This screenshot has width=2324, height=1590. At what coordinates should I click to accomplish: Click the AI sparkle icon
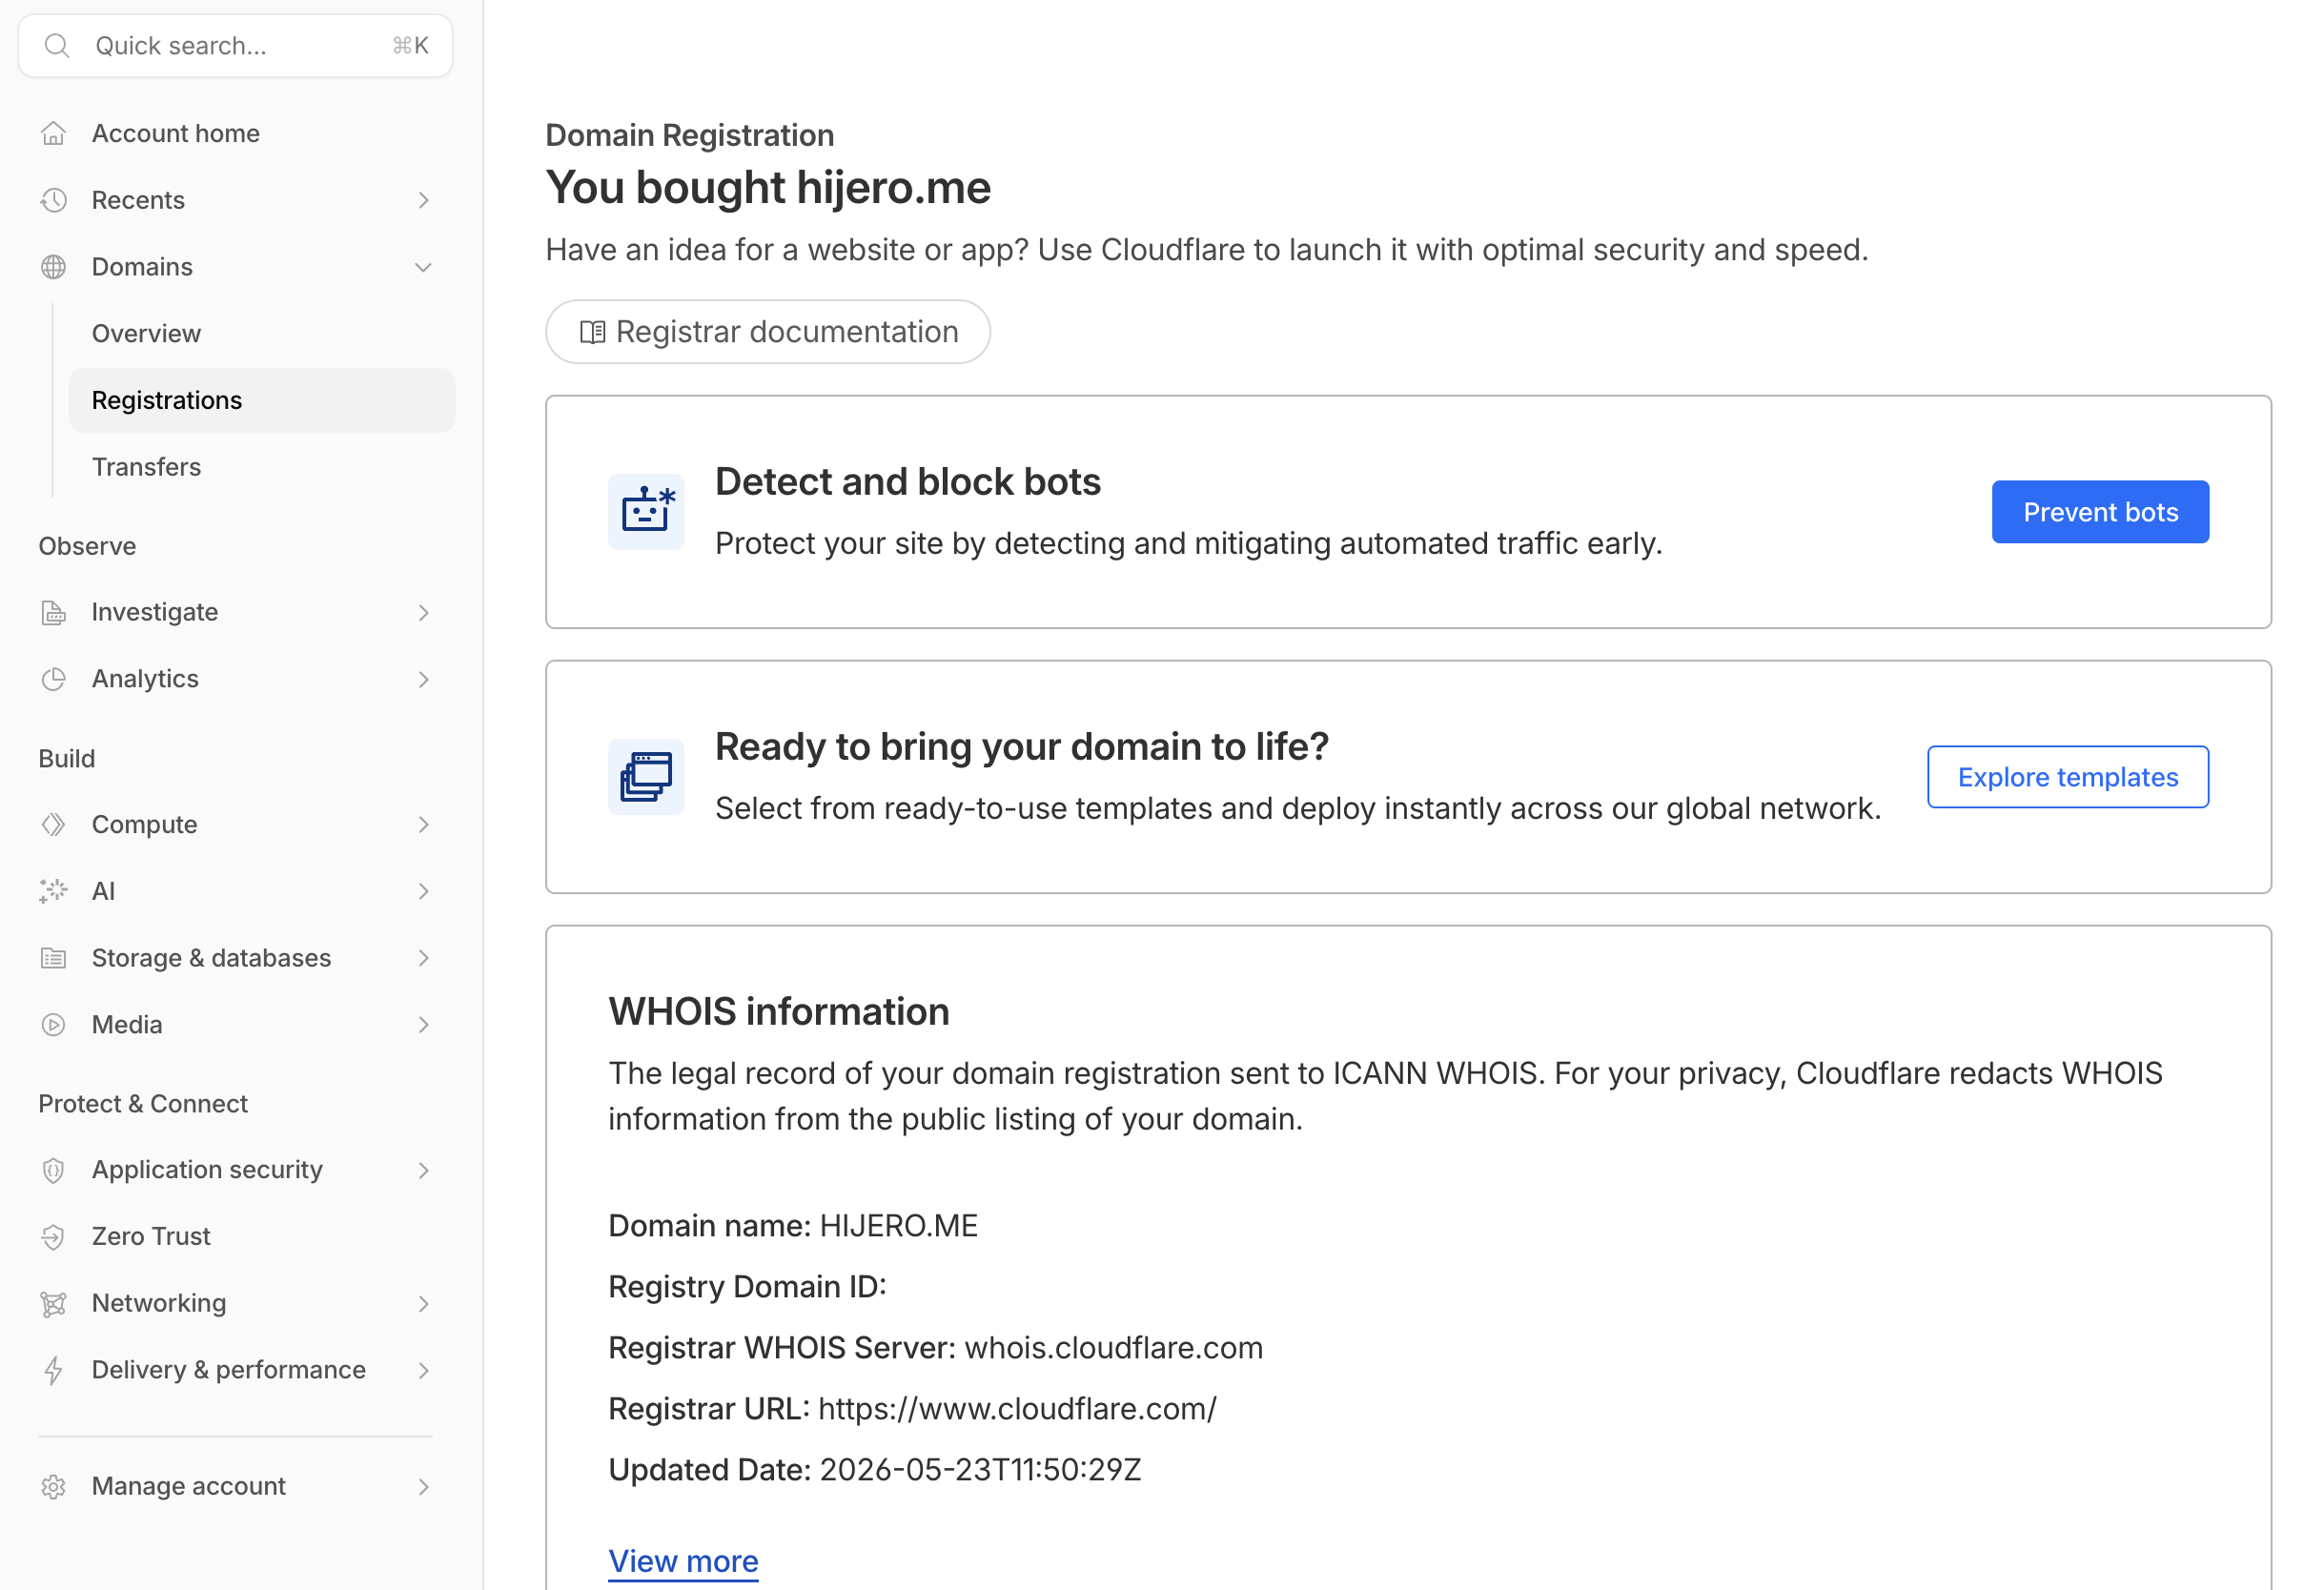[x=54, y=891]
